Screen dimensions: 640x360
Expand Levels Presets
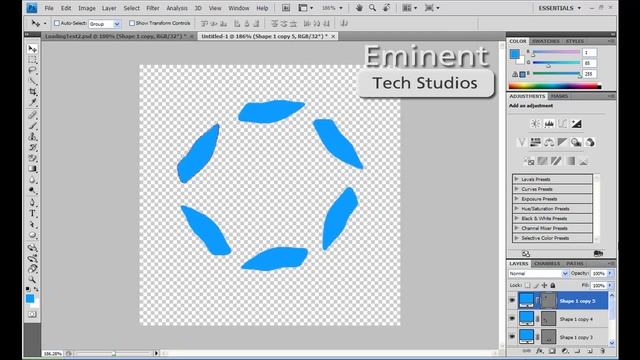coord(516,179)
